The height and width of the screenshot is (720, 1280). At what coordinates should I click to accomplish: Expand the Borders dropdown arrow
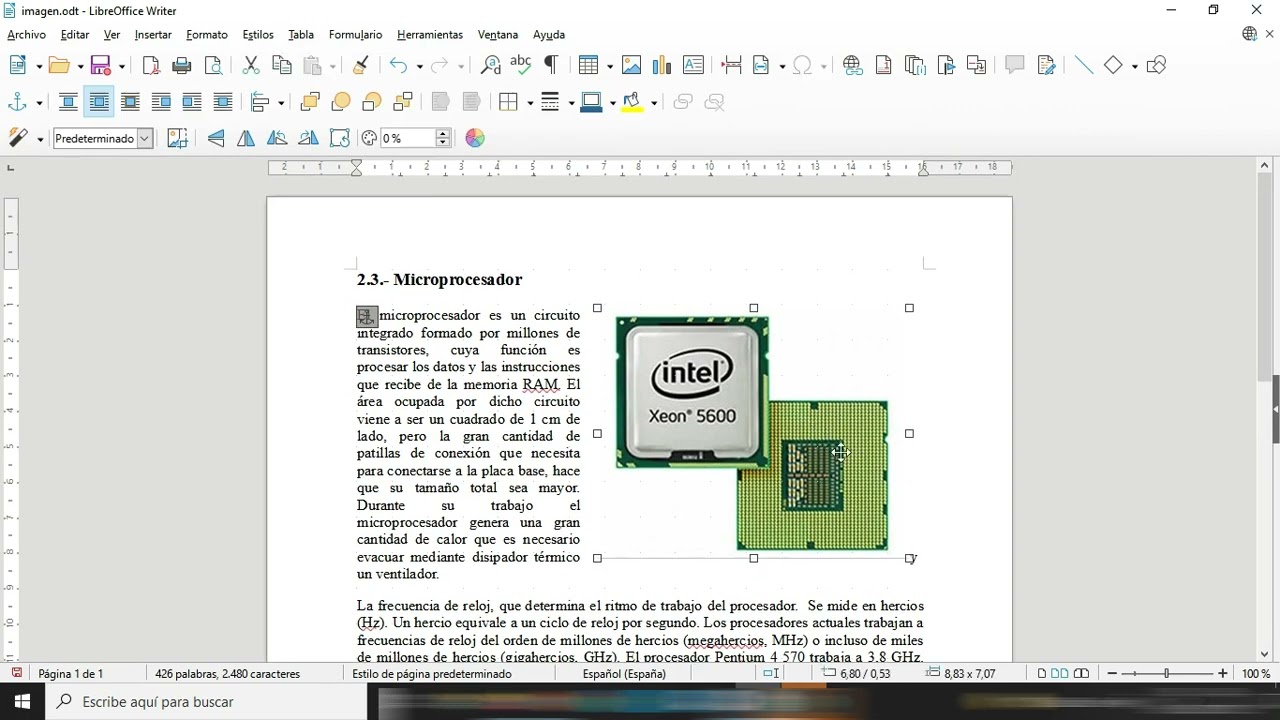point(529,103)
